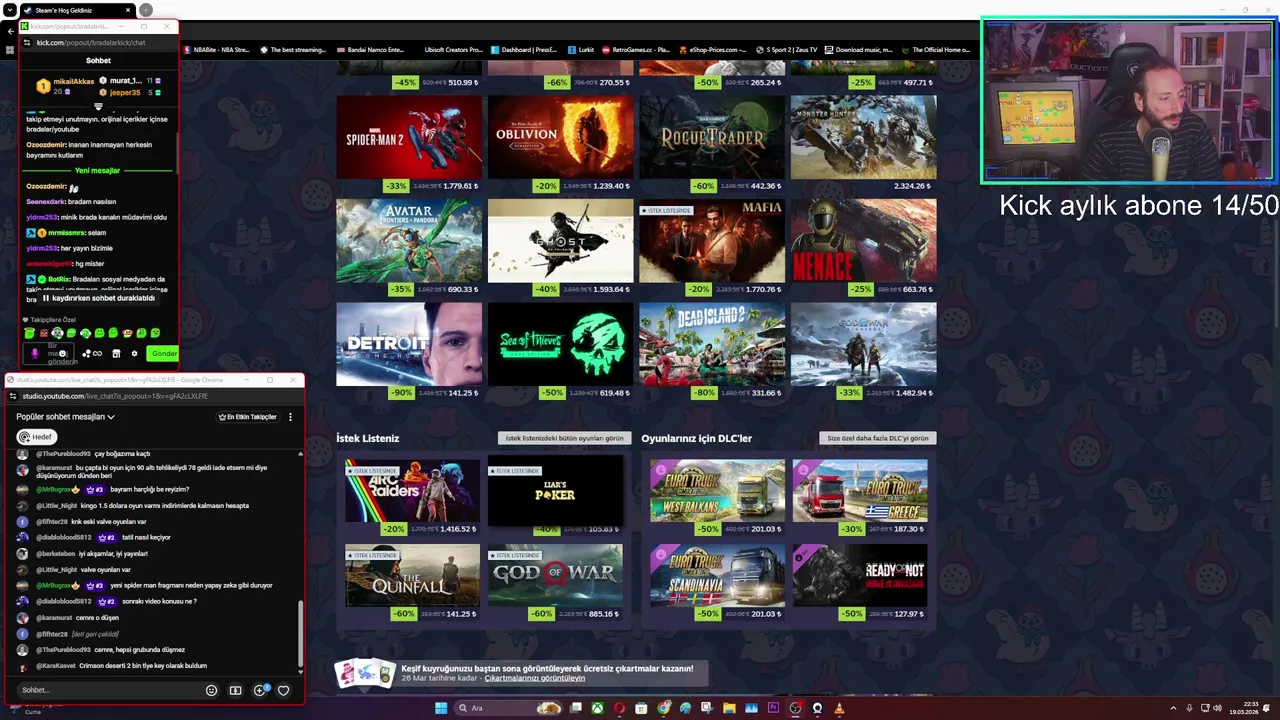Open Oblivion Remastered game thumbnail

560,137
